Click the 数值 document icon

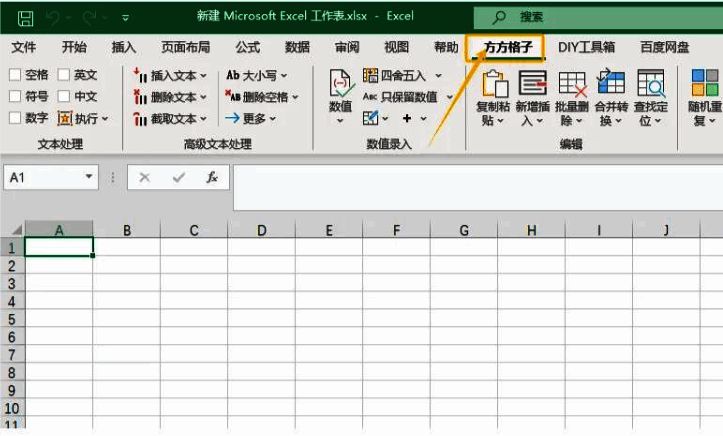pyautogui.click(x=341, y=83)
